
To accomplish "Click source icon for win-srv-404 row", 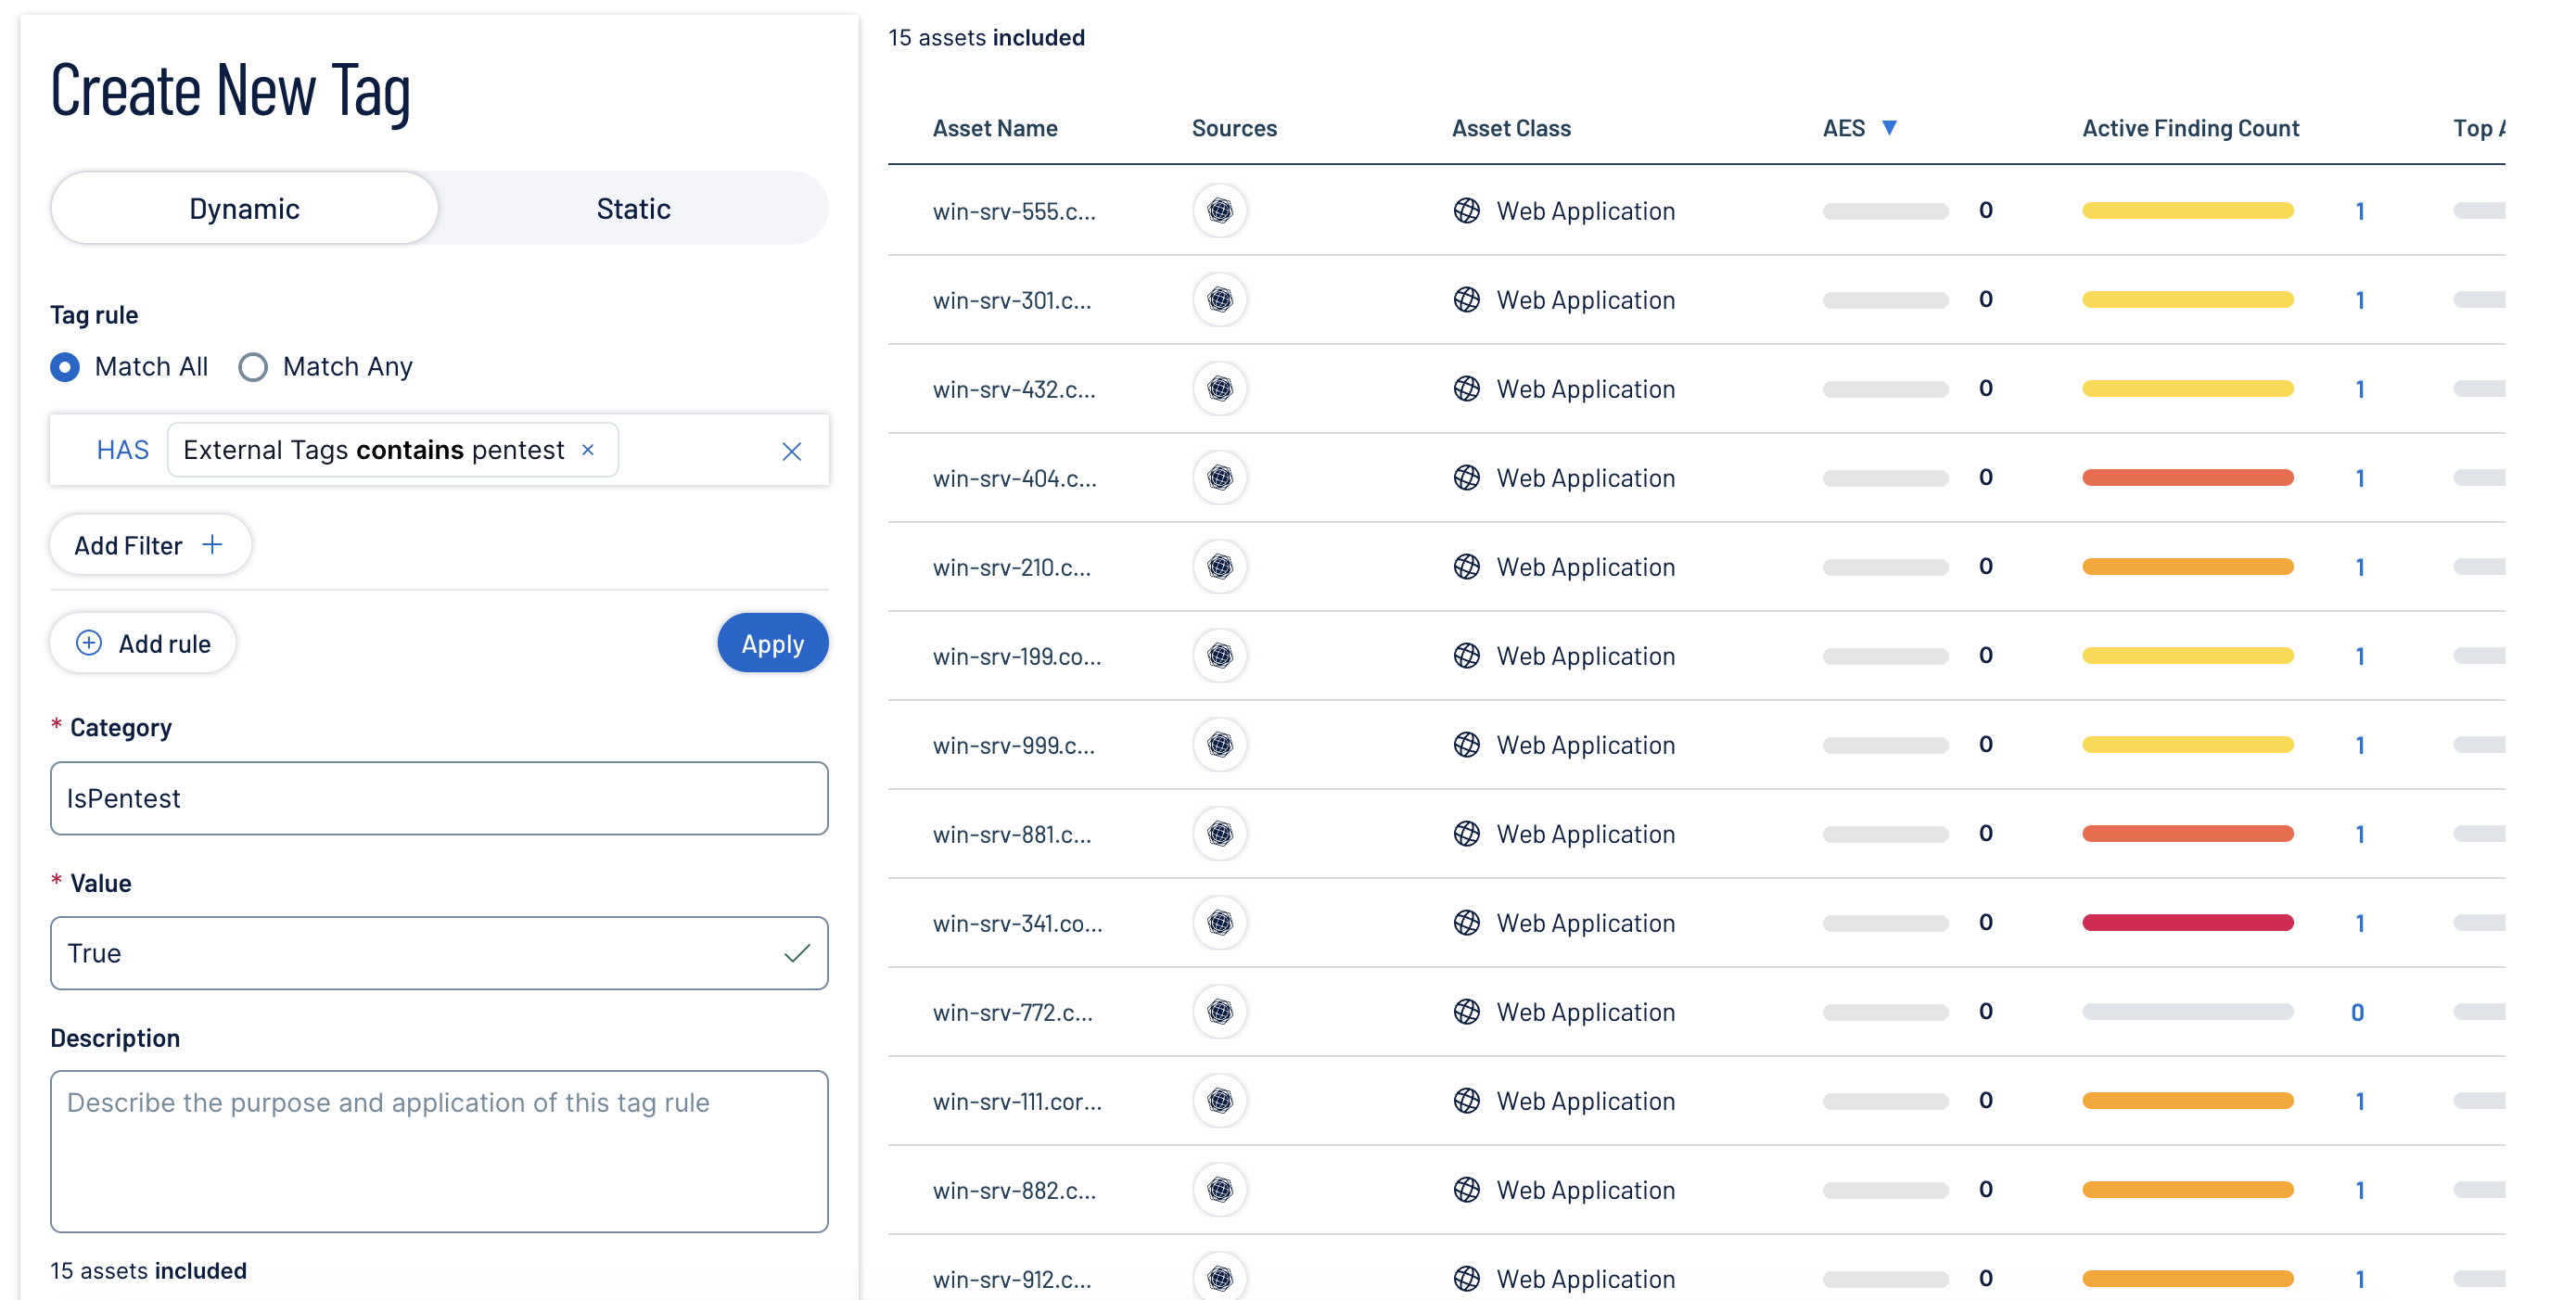I will click(x=1219, y=478).
